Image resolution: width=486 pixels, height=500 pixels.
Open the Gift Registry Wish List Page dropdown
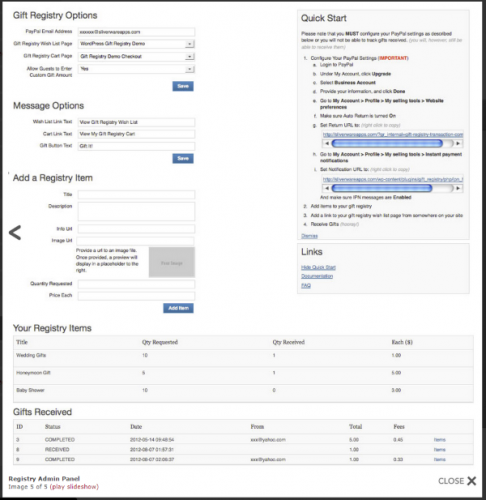coord(136,44)
